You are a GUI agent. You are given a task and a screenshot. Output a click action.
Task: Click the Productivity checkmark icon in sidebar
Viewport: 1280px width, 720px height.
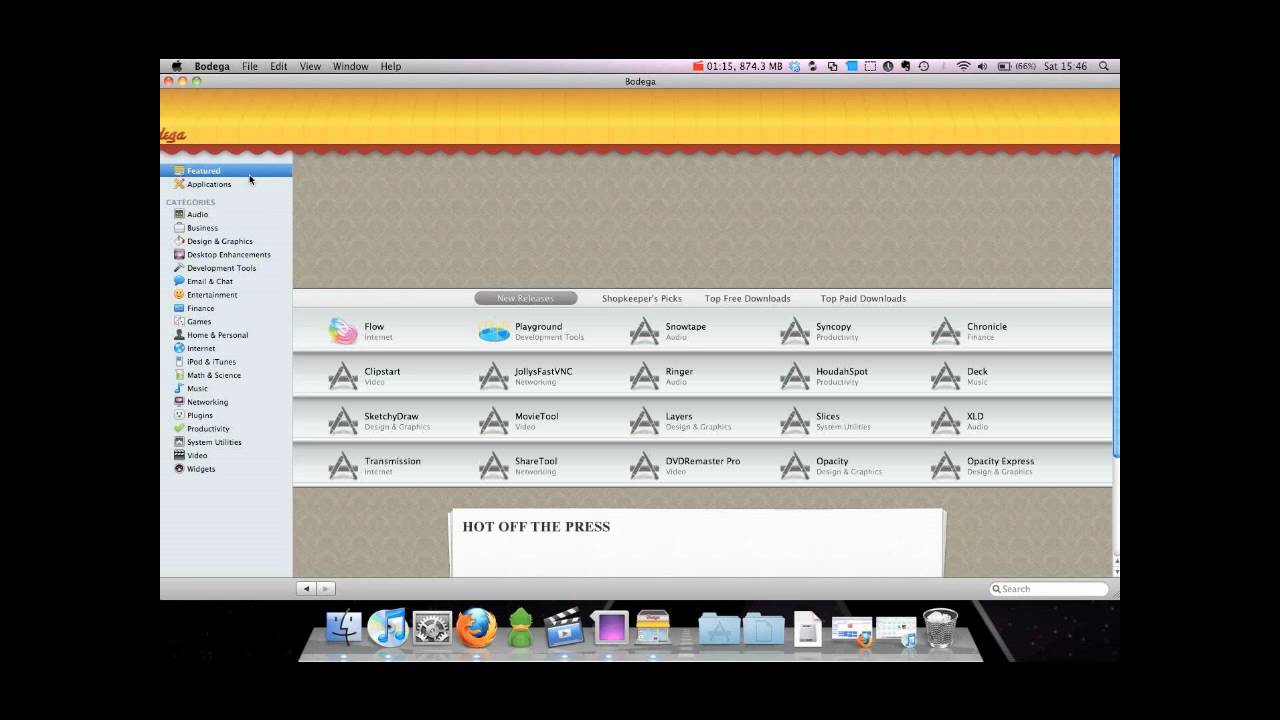pyautogui.click(x=179, y=428)
